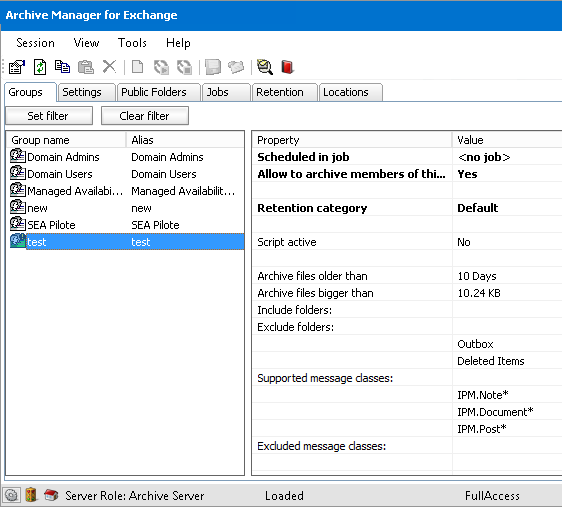Click the Copy icon in the toolbar
Image resolution: width=562 pixels, height=507 pixels.
point(62,67)
